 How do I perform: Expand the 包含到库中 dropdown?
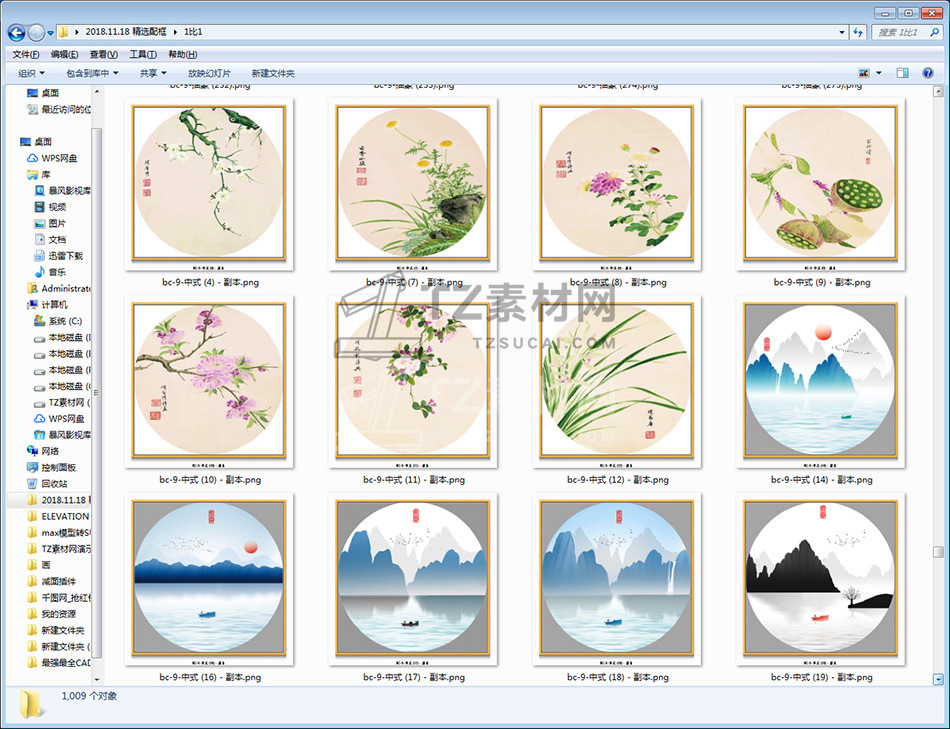(x=92, y=73)
